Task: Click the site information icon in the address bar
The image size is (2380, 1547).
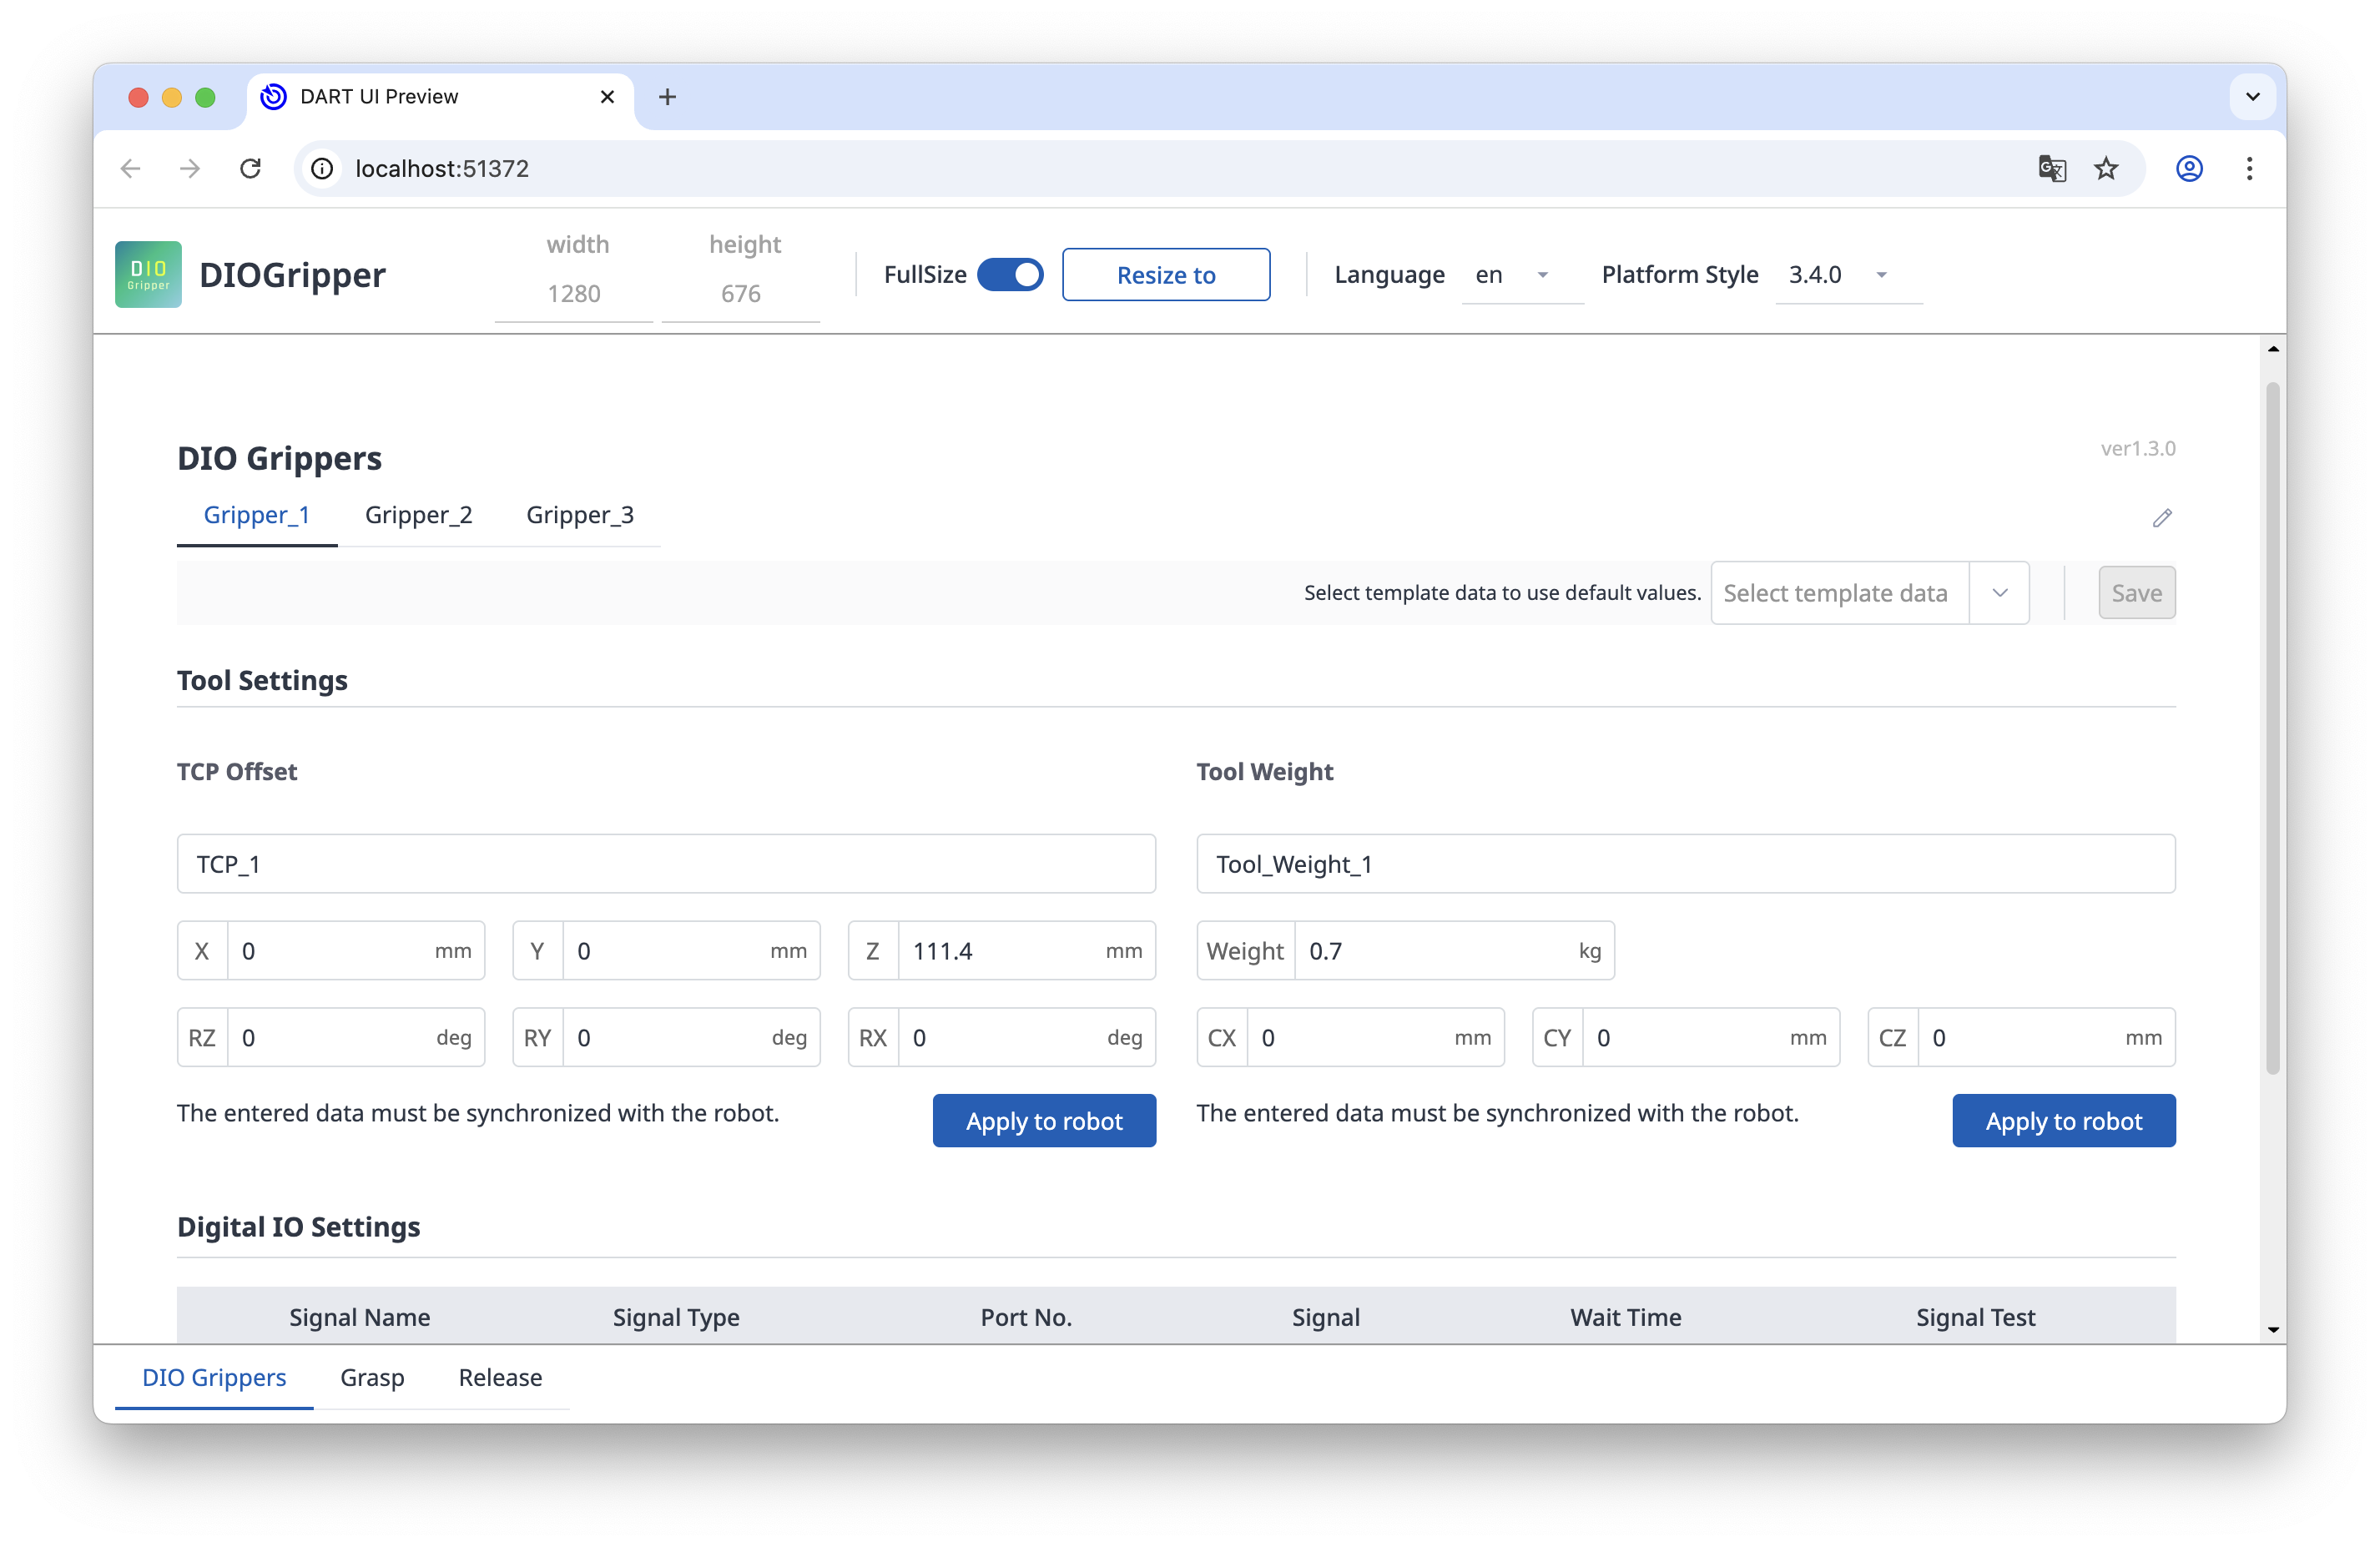Action: click(322, 168)
